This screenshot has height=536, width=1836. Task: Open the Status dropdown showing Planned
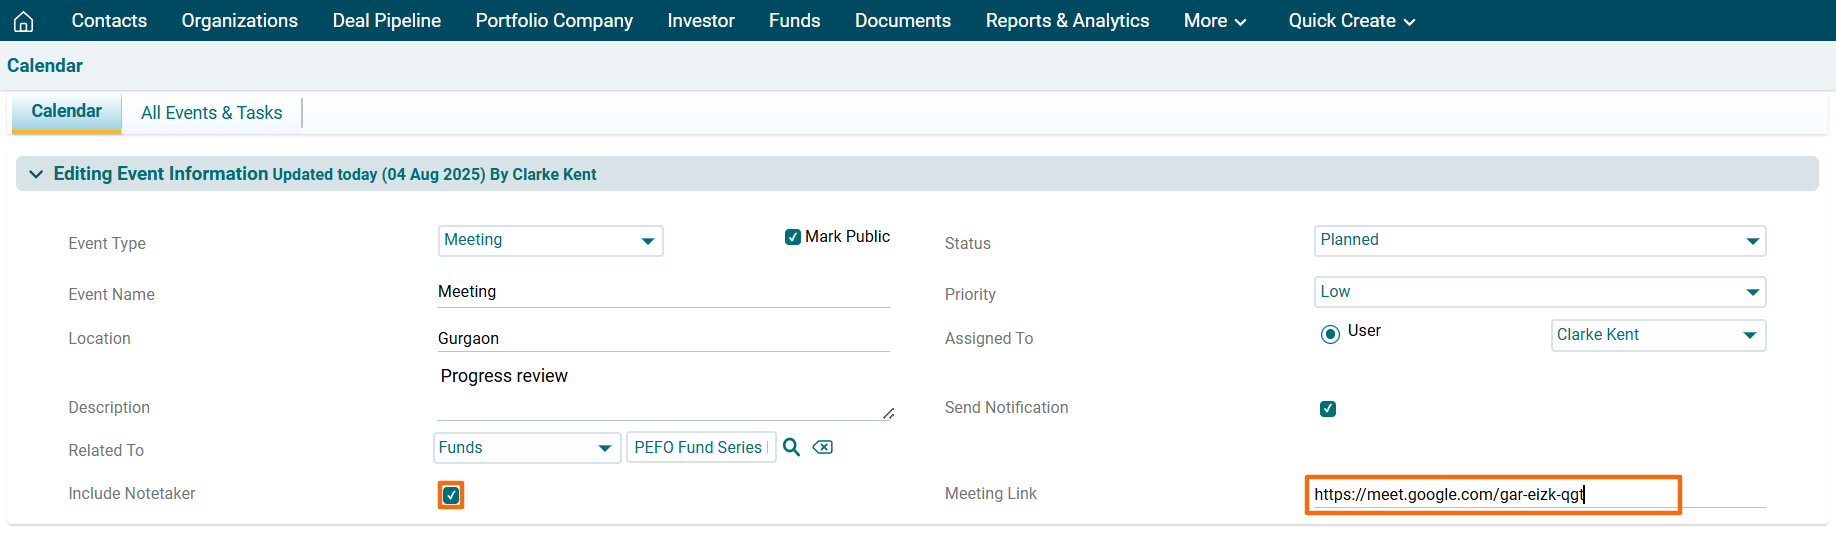pos(1539,241)
